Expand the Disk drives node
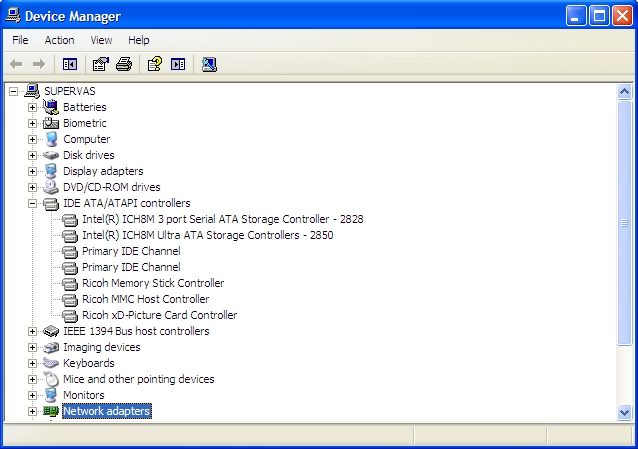The height and width of the screenshot is (449, 638). (33, 155)
